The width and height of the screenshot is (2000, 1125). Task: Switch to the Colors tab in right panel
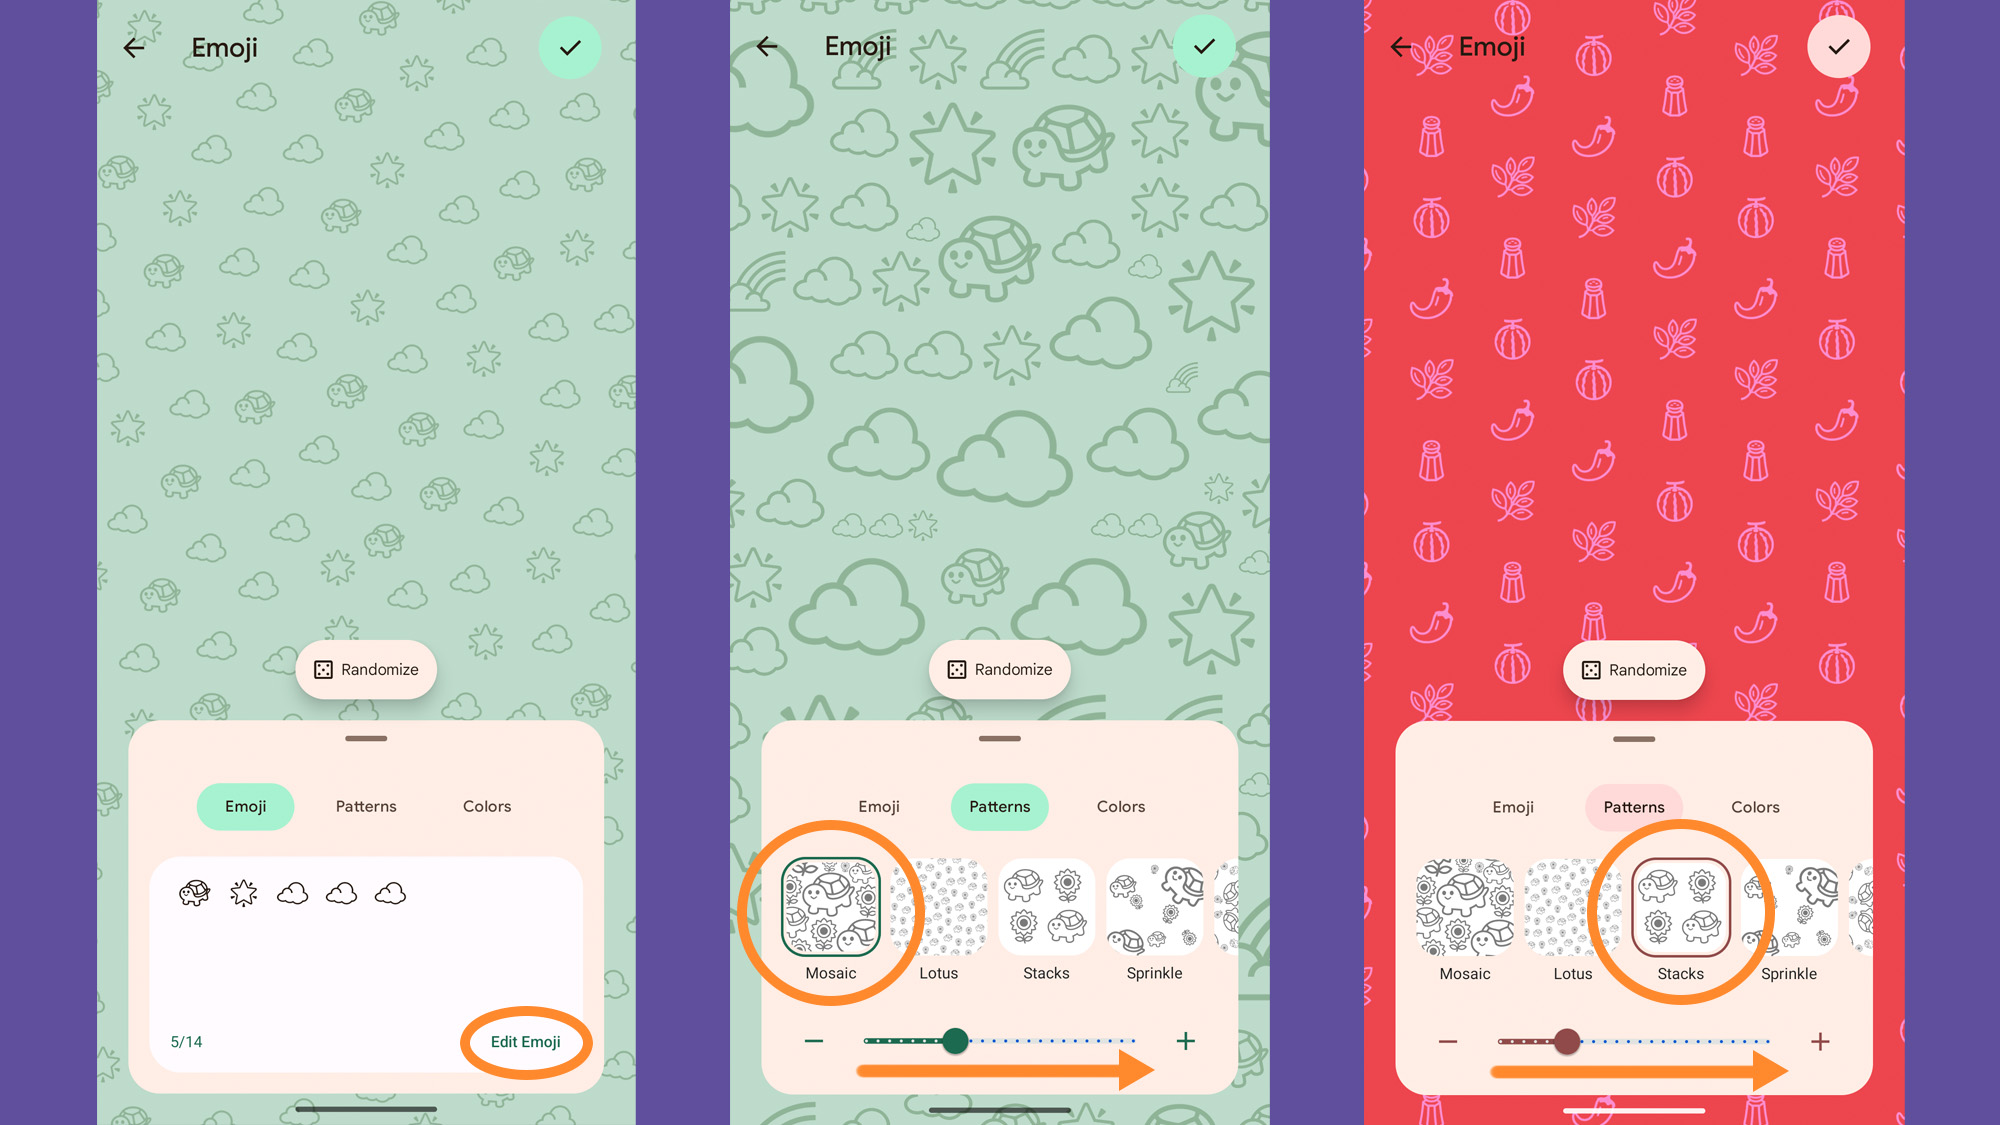[1754, 806]
